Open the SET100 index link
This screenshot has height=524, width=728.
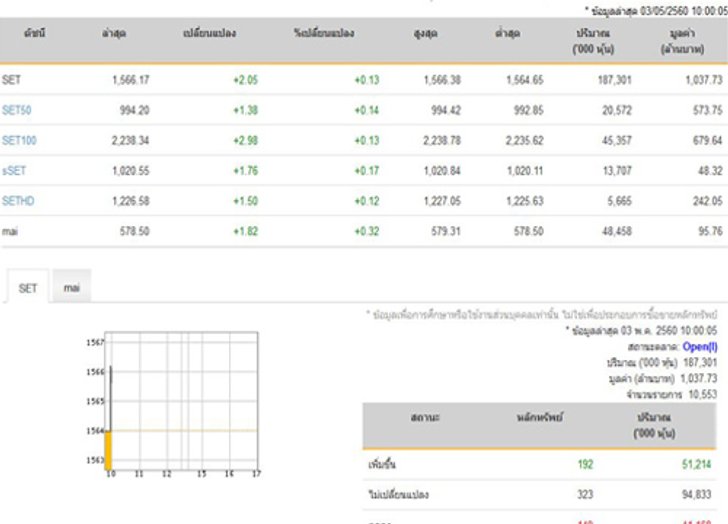pyautogui.click(x=19, y=140)
